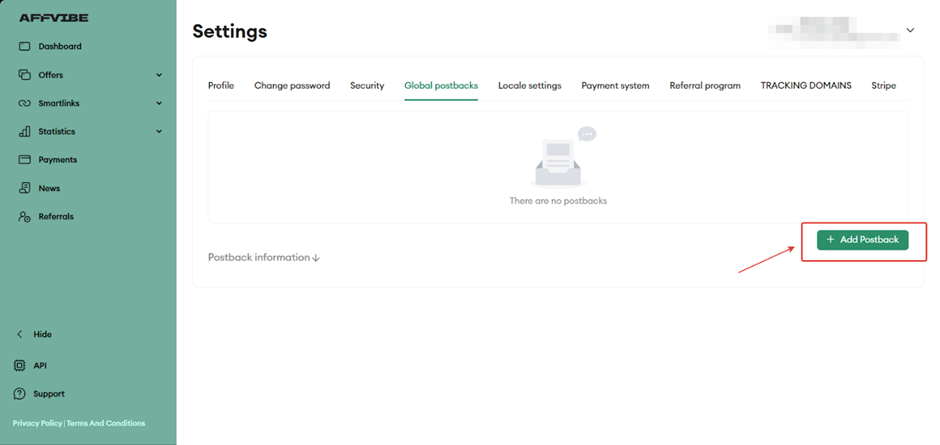The width and height of the screenshot is (940, 445).
Task: Open the Privacy Policy link
Action: pyautogui.click(x=37, y=424)
